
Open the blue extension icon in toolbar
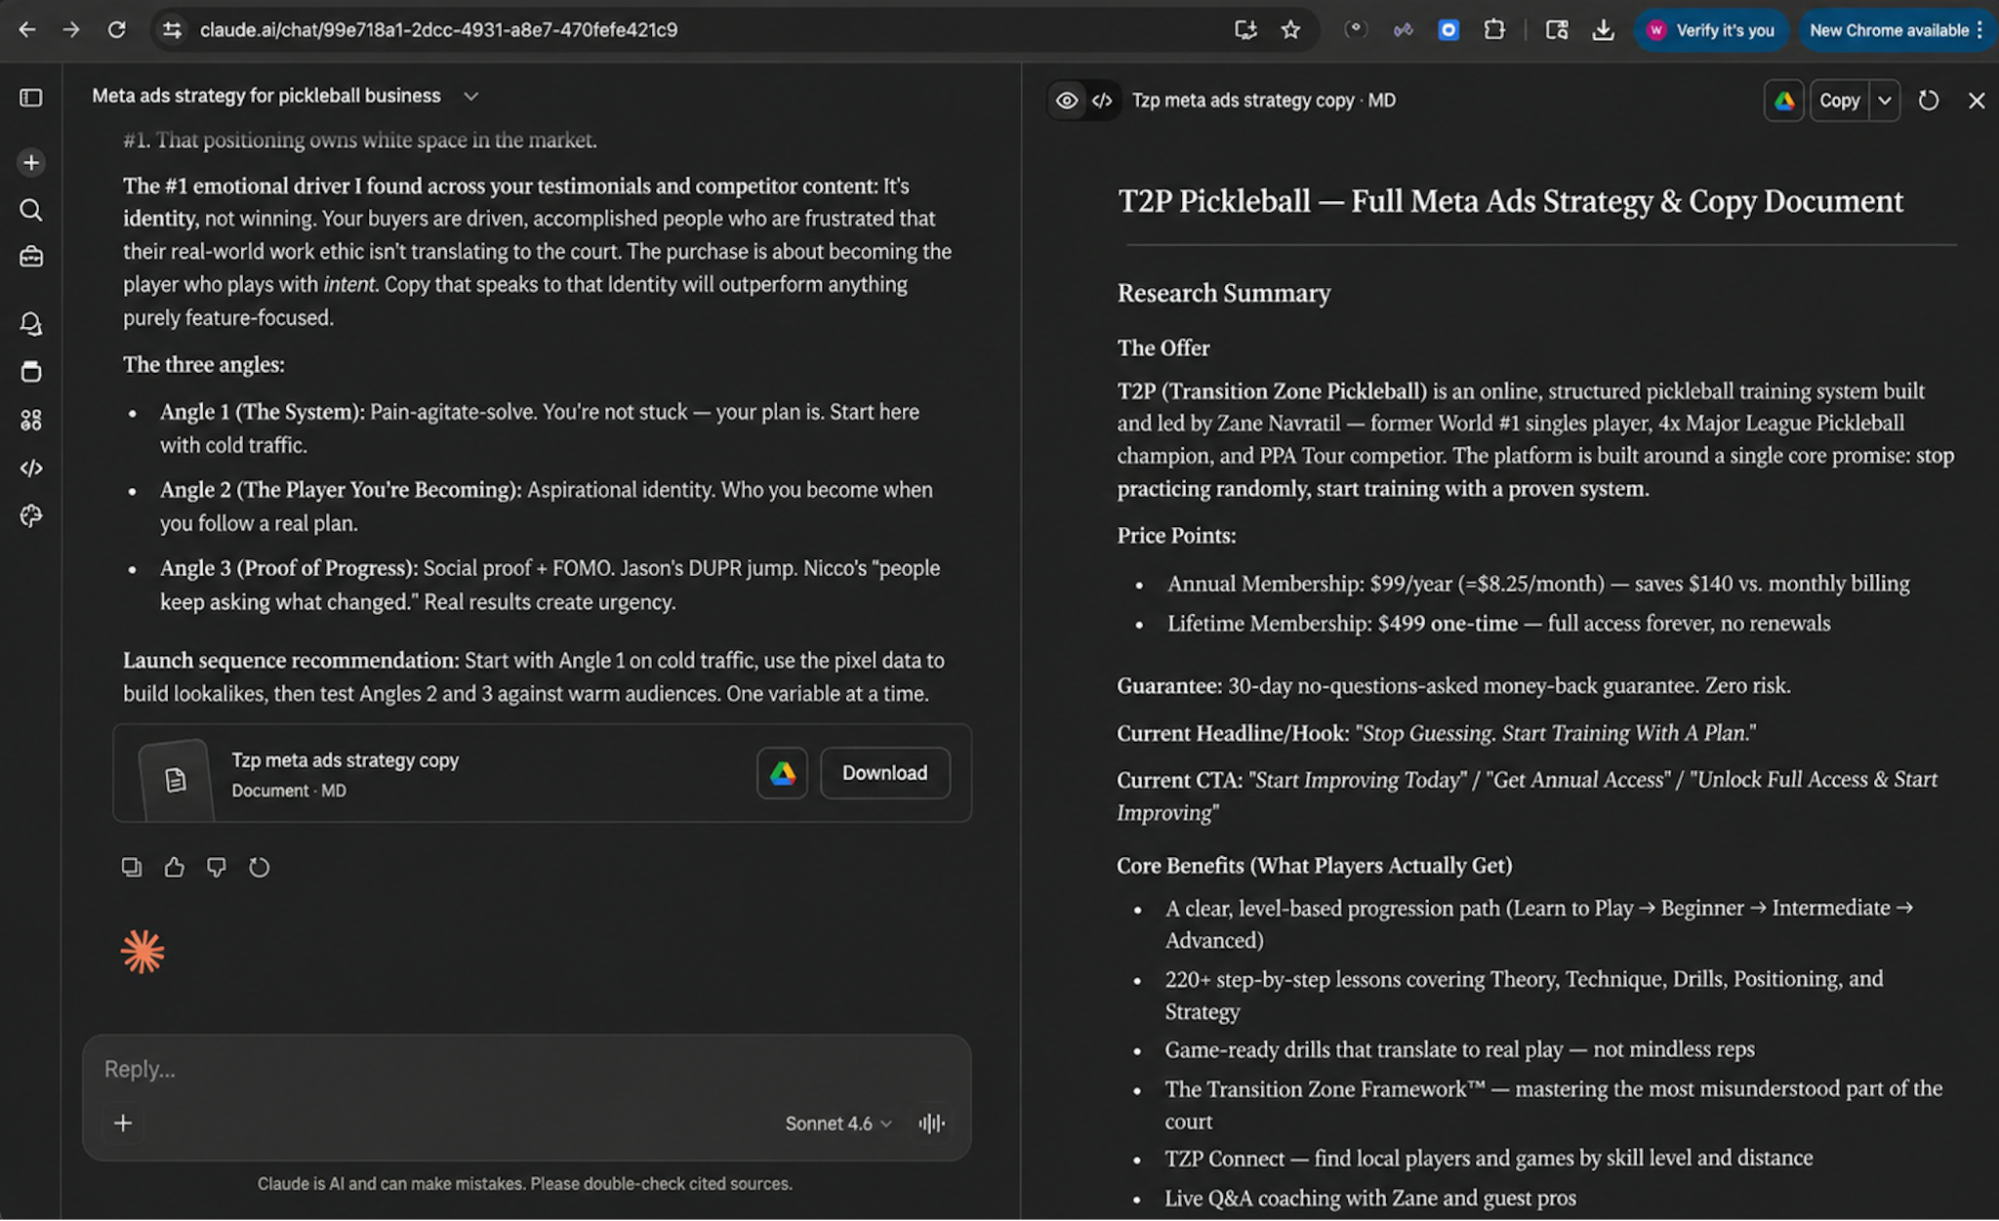1448,30
